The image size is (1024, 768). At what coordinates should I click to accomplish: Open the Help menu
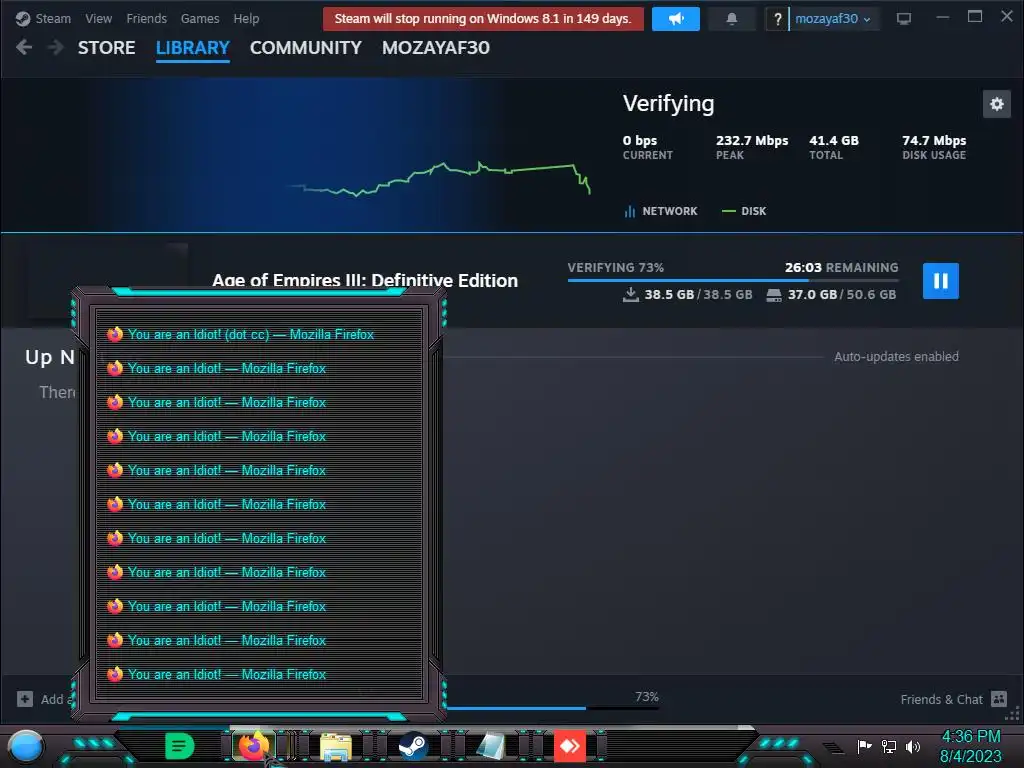[246, 19]
